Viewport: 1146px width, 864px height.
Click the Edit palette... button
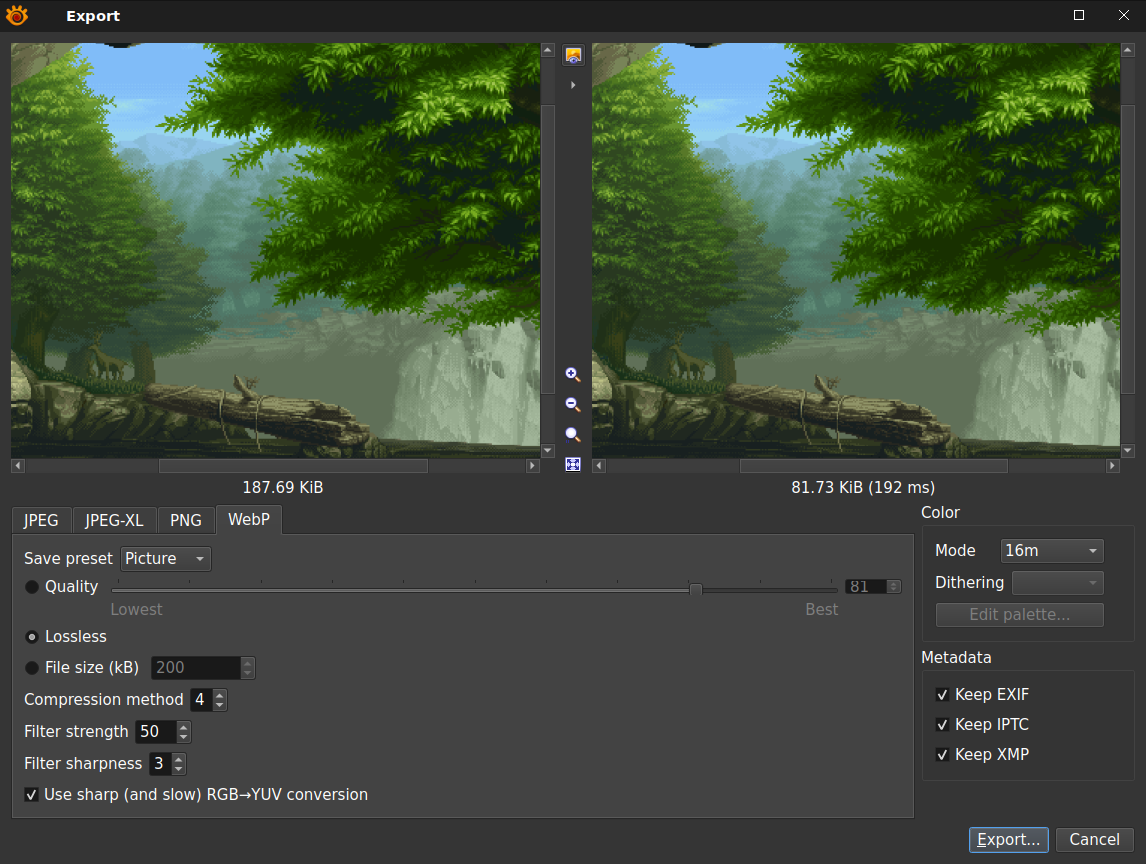[x=1020, y=615]
